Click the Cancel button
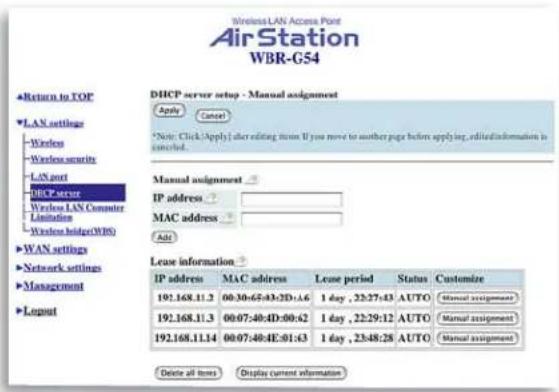Image resolution: width=559 pixels, height=392 pixels. [x=213, y=116]
